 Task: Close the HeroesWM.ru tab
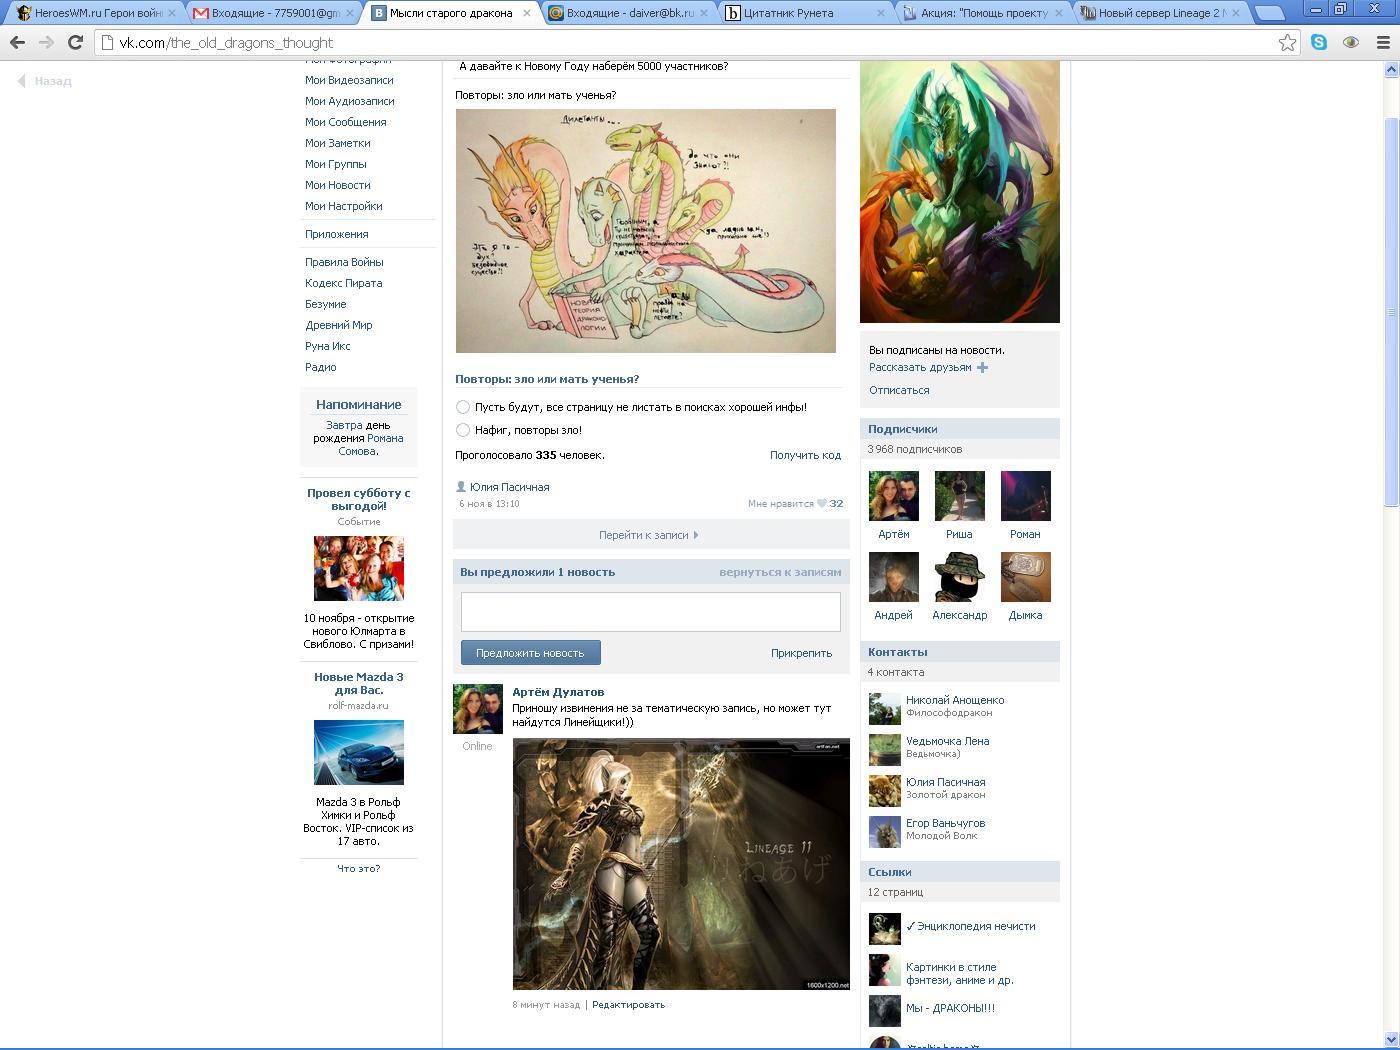point(172,13)
